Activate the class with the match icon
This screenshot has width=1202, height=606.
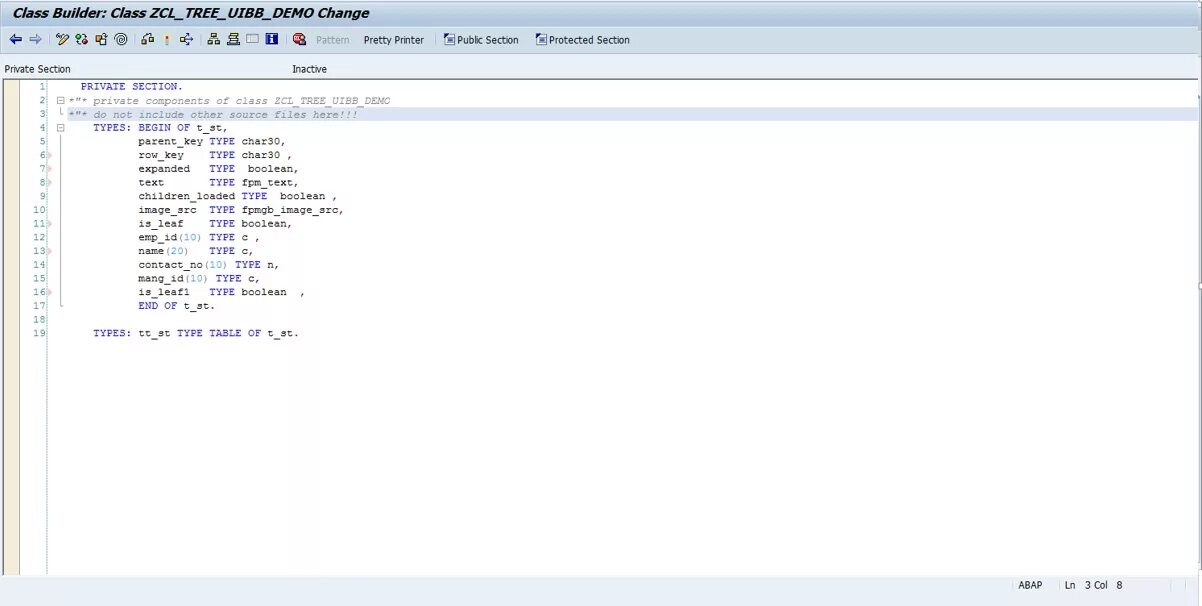point(166,40)
